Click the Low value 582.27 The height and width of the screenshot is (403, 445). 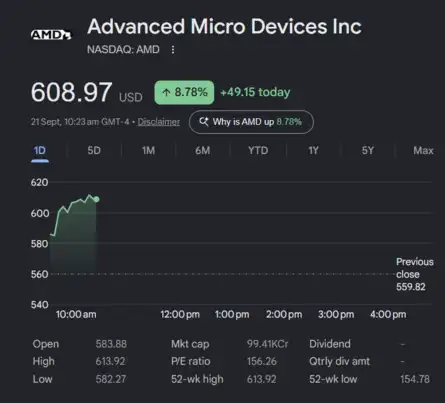[111, 379]
